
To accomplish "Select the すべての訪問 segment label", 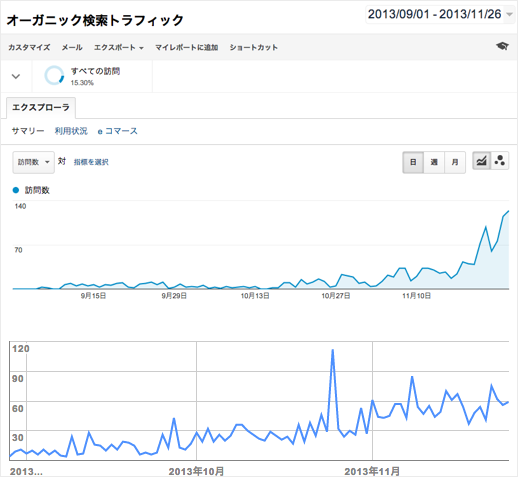I will (95, 71).
